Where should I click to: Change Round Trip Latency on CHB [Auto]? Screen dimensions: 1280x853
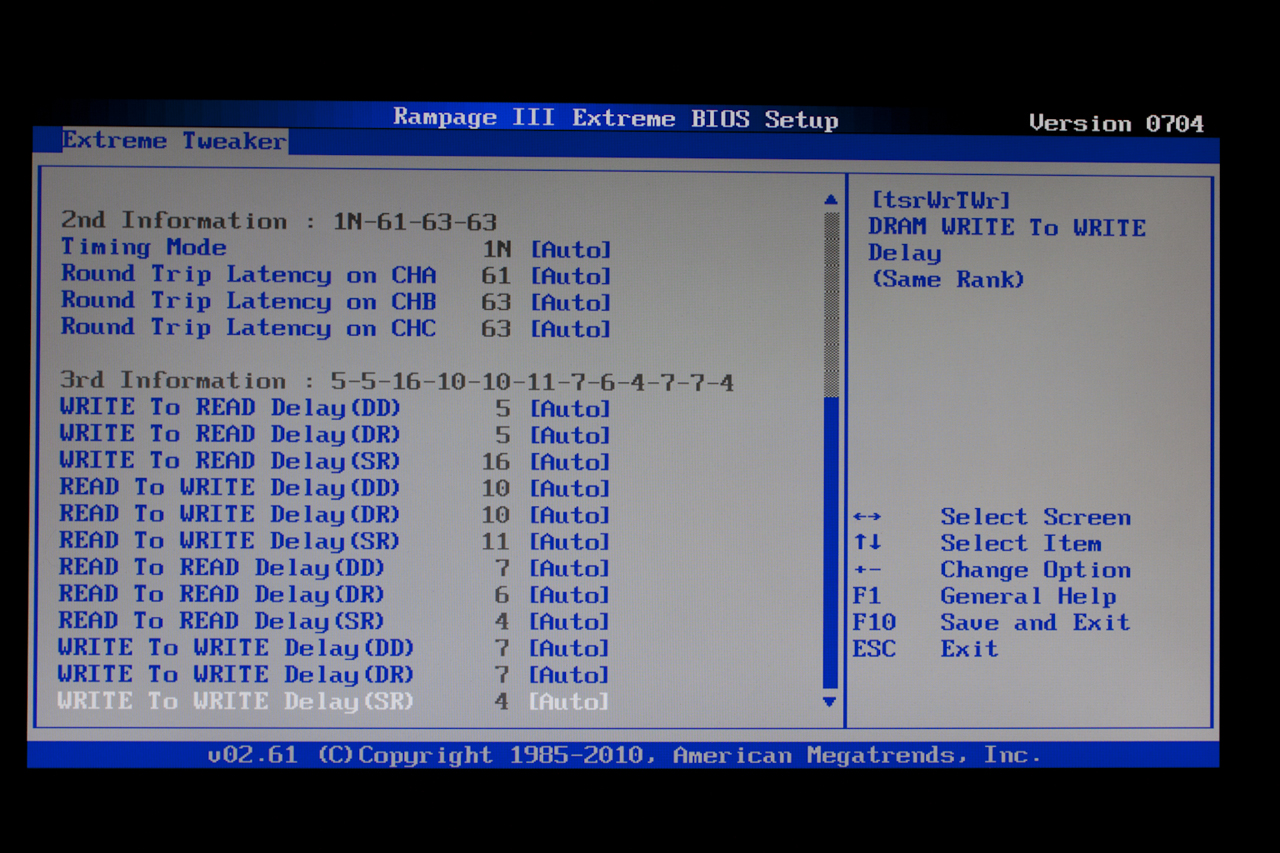(570, 302)
